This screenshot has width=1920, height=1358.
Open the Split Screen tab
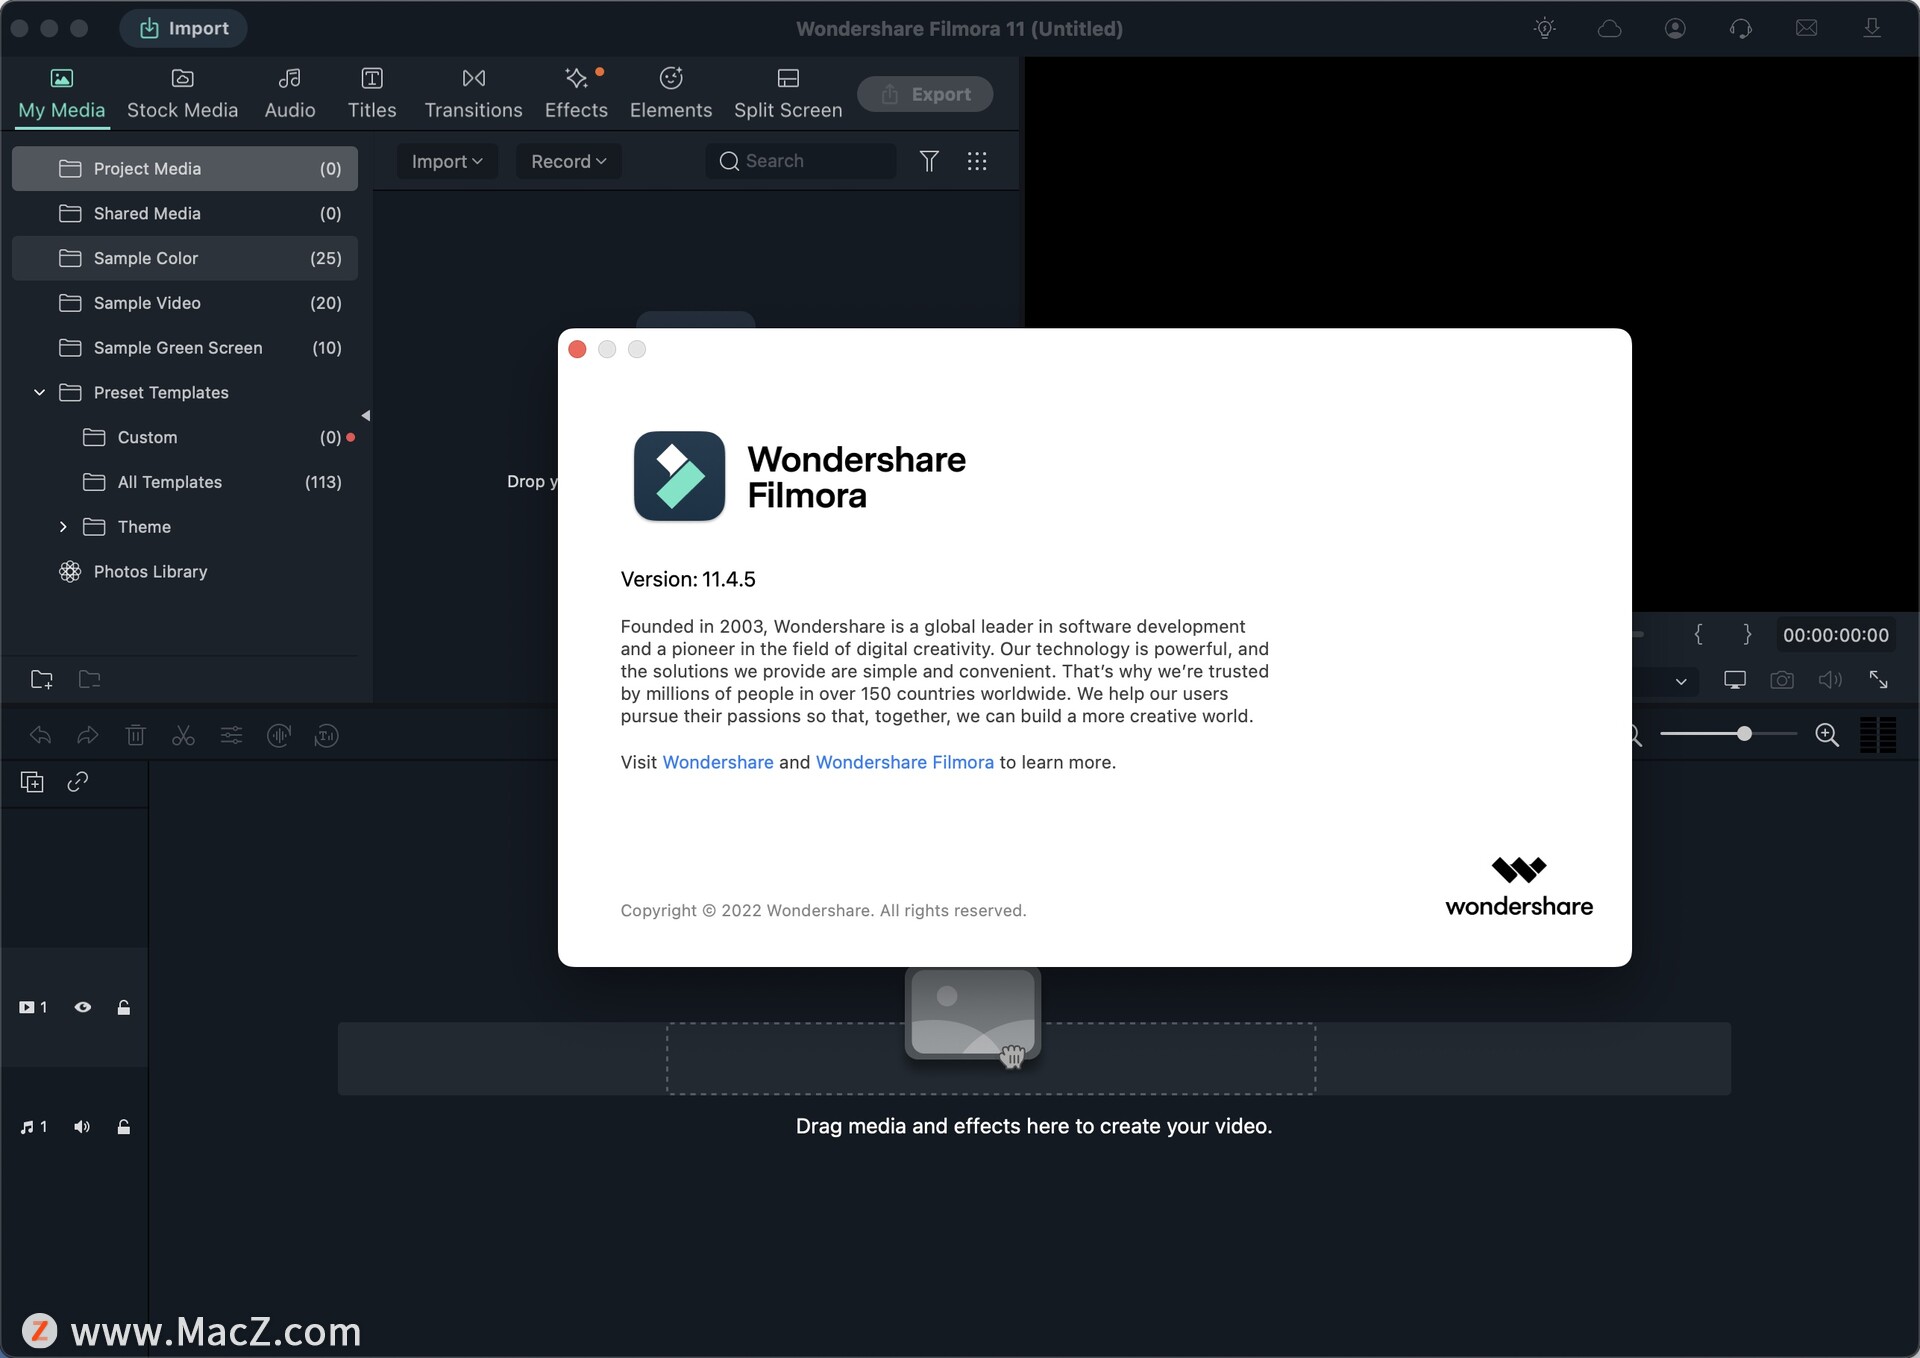point(788,94)
